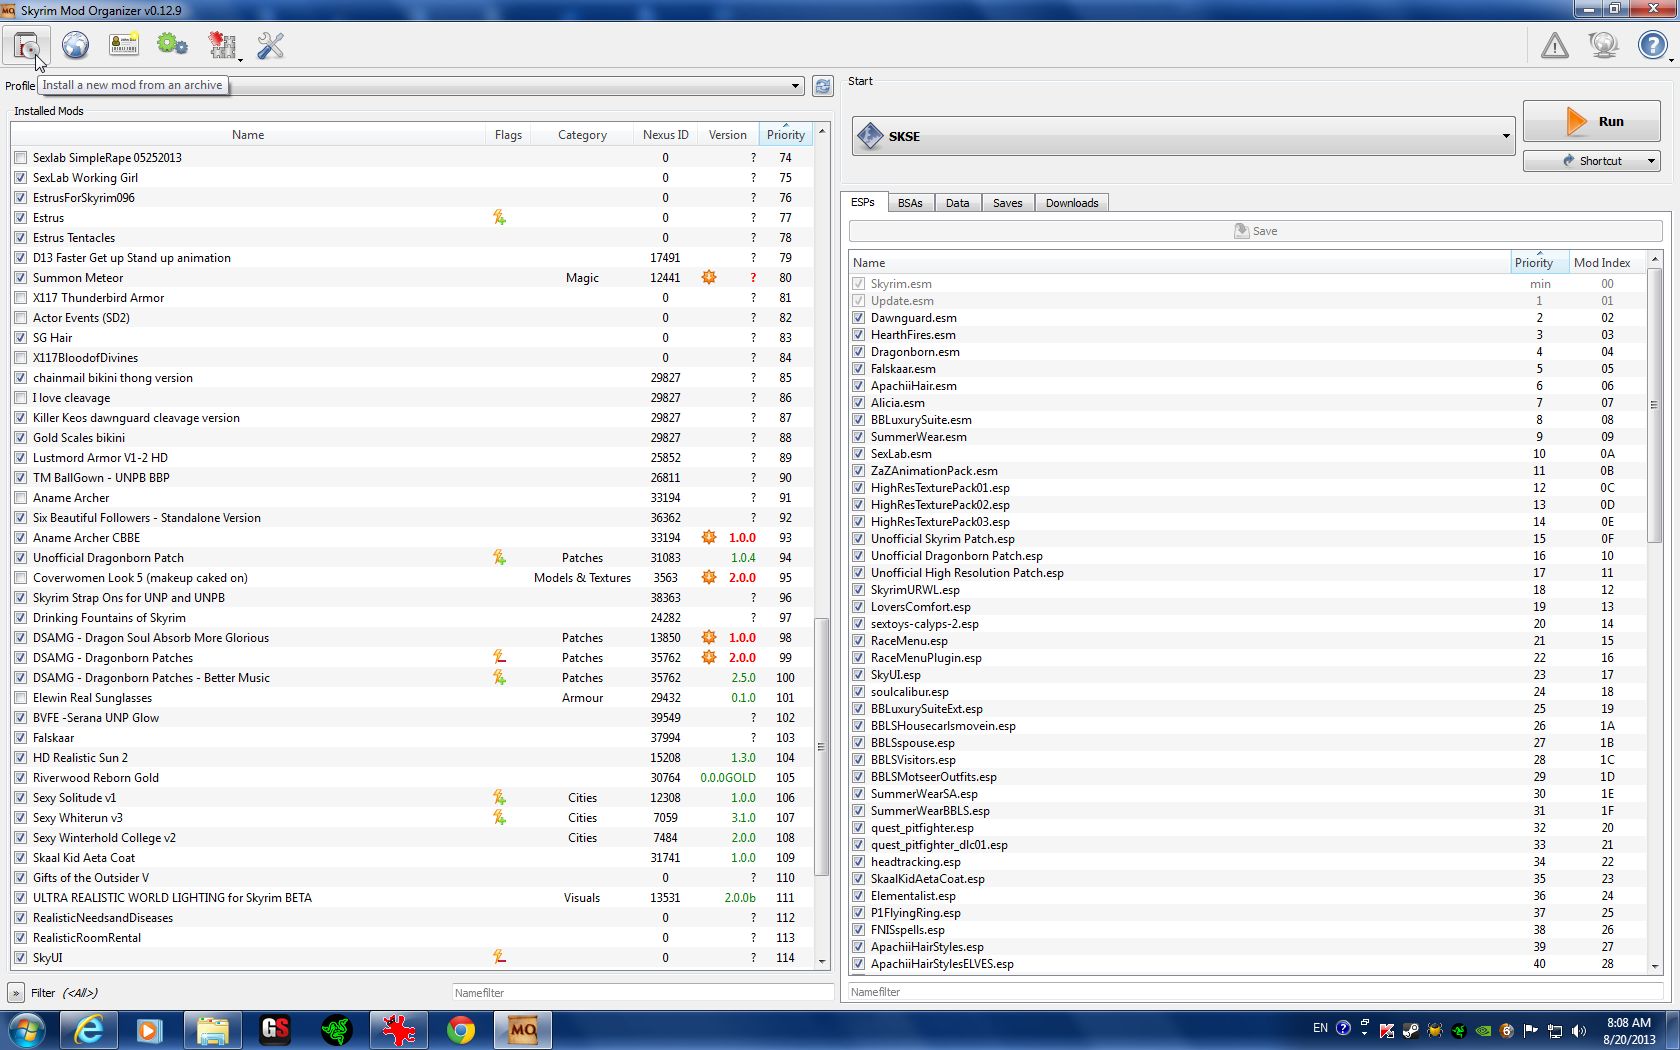Disable the Dawnguard.esm plugin checkbox

[858, 318]
